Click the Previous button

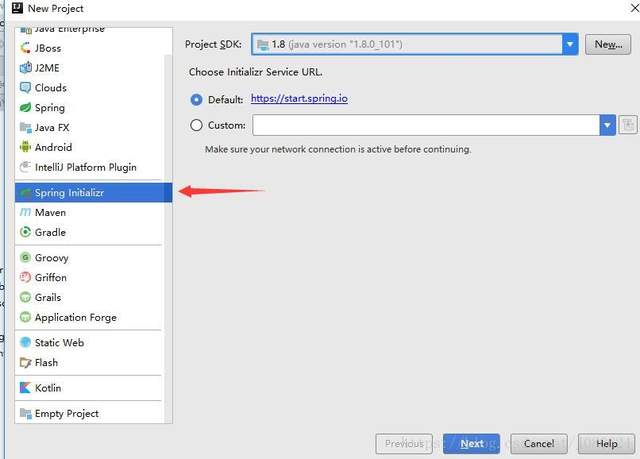coord(404,443)
